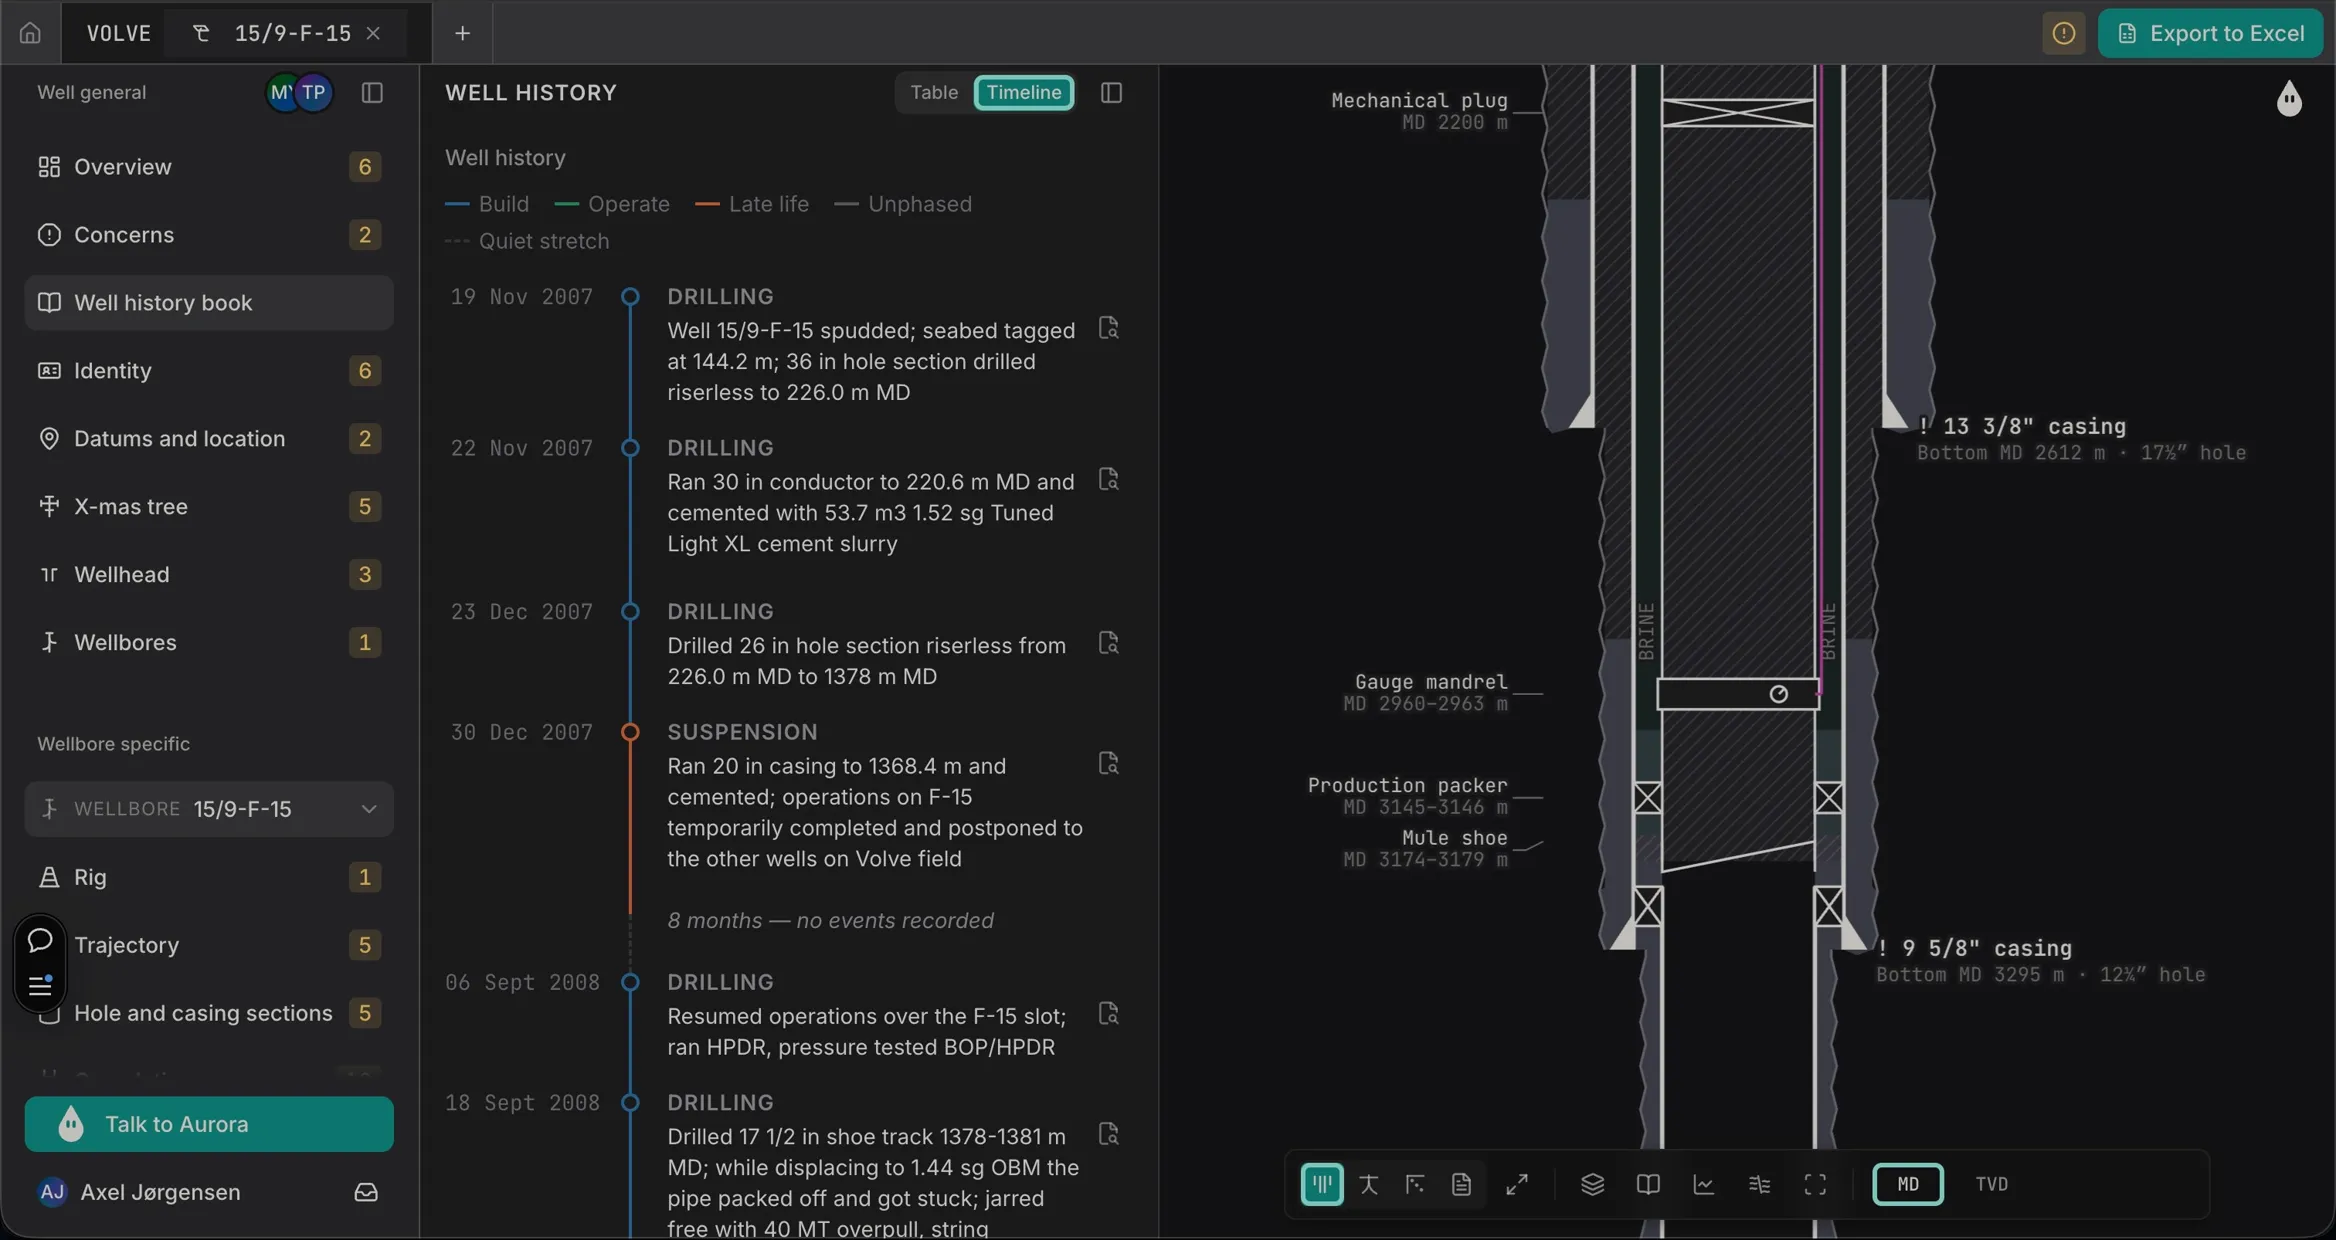Open inbox icon next to Axel Jørgensen
The image size is (2336, 1240).
click(x=366, y=1192)
